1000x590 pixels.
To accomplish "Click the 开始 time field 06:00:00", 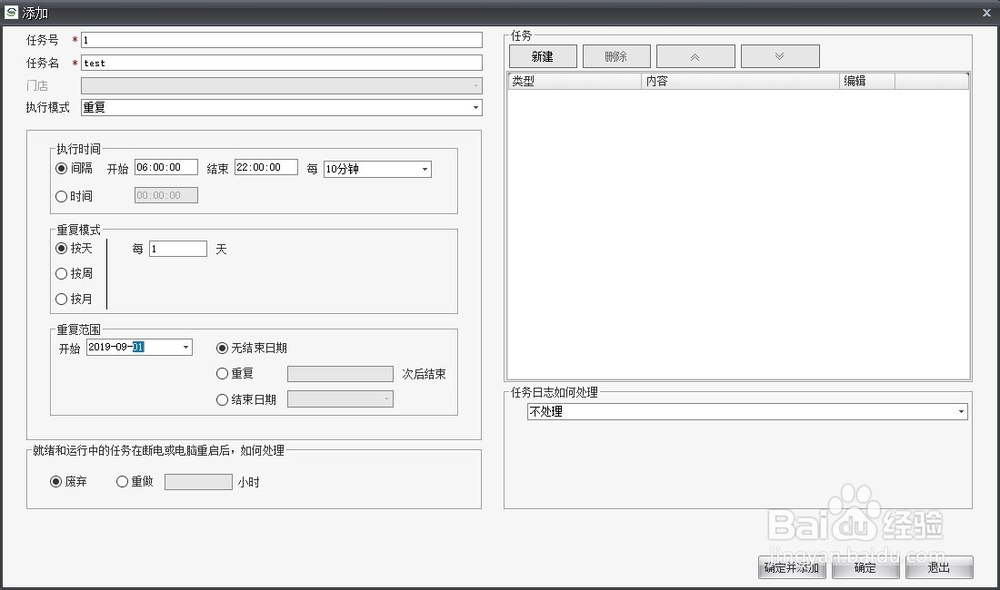I will [x=166, y=167].
